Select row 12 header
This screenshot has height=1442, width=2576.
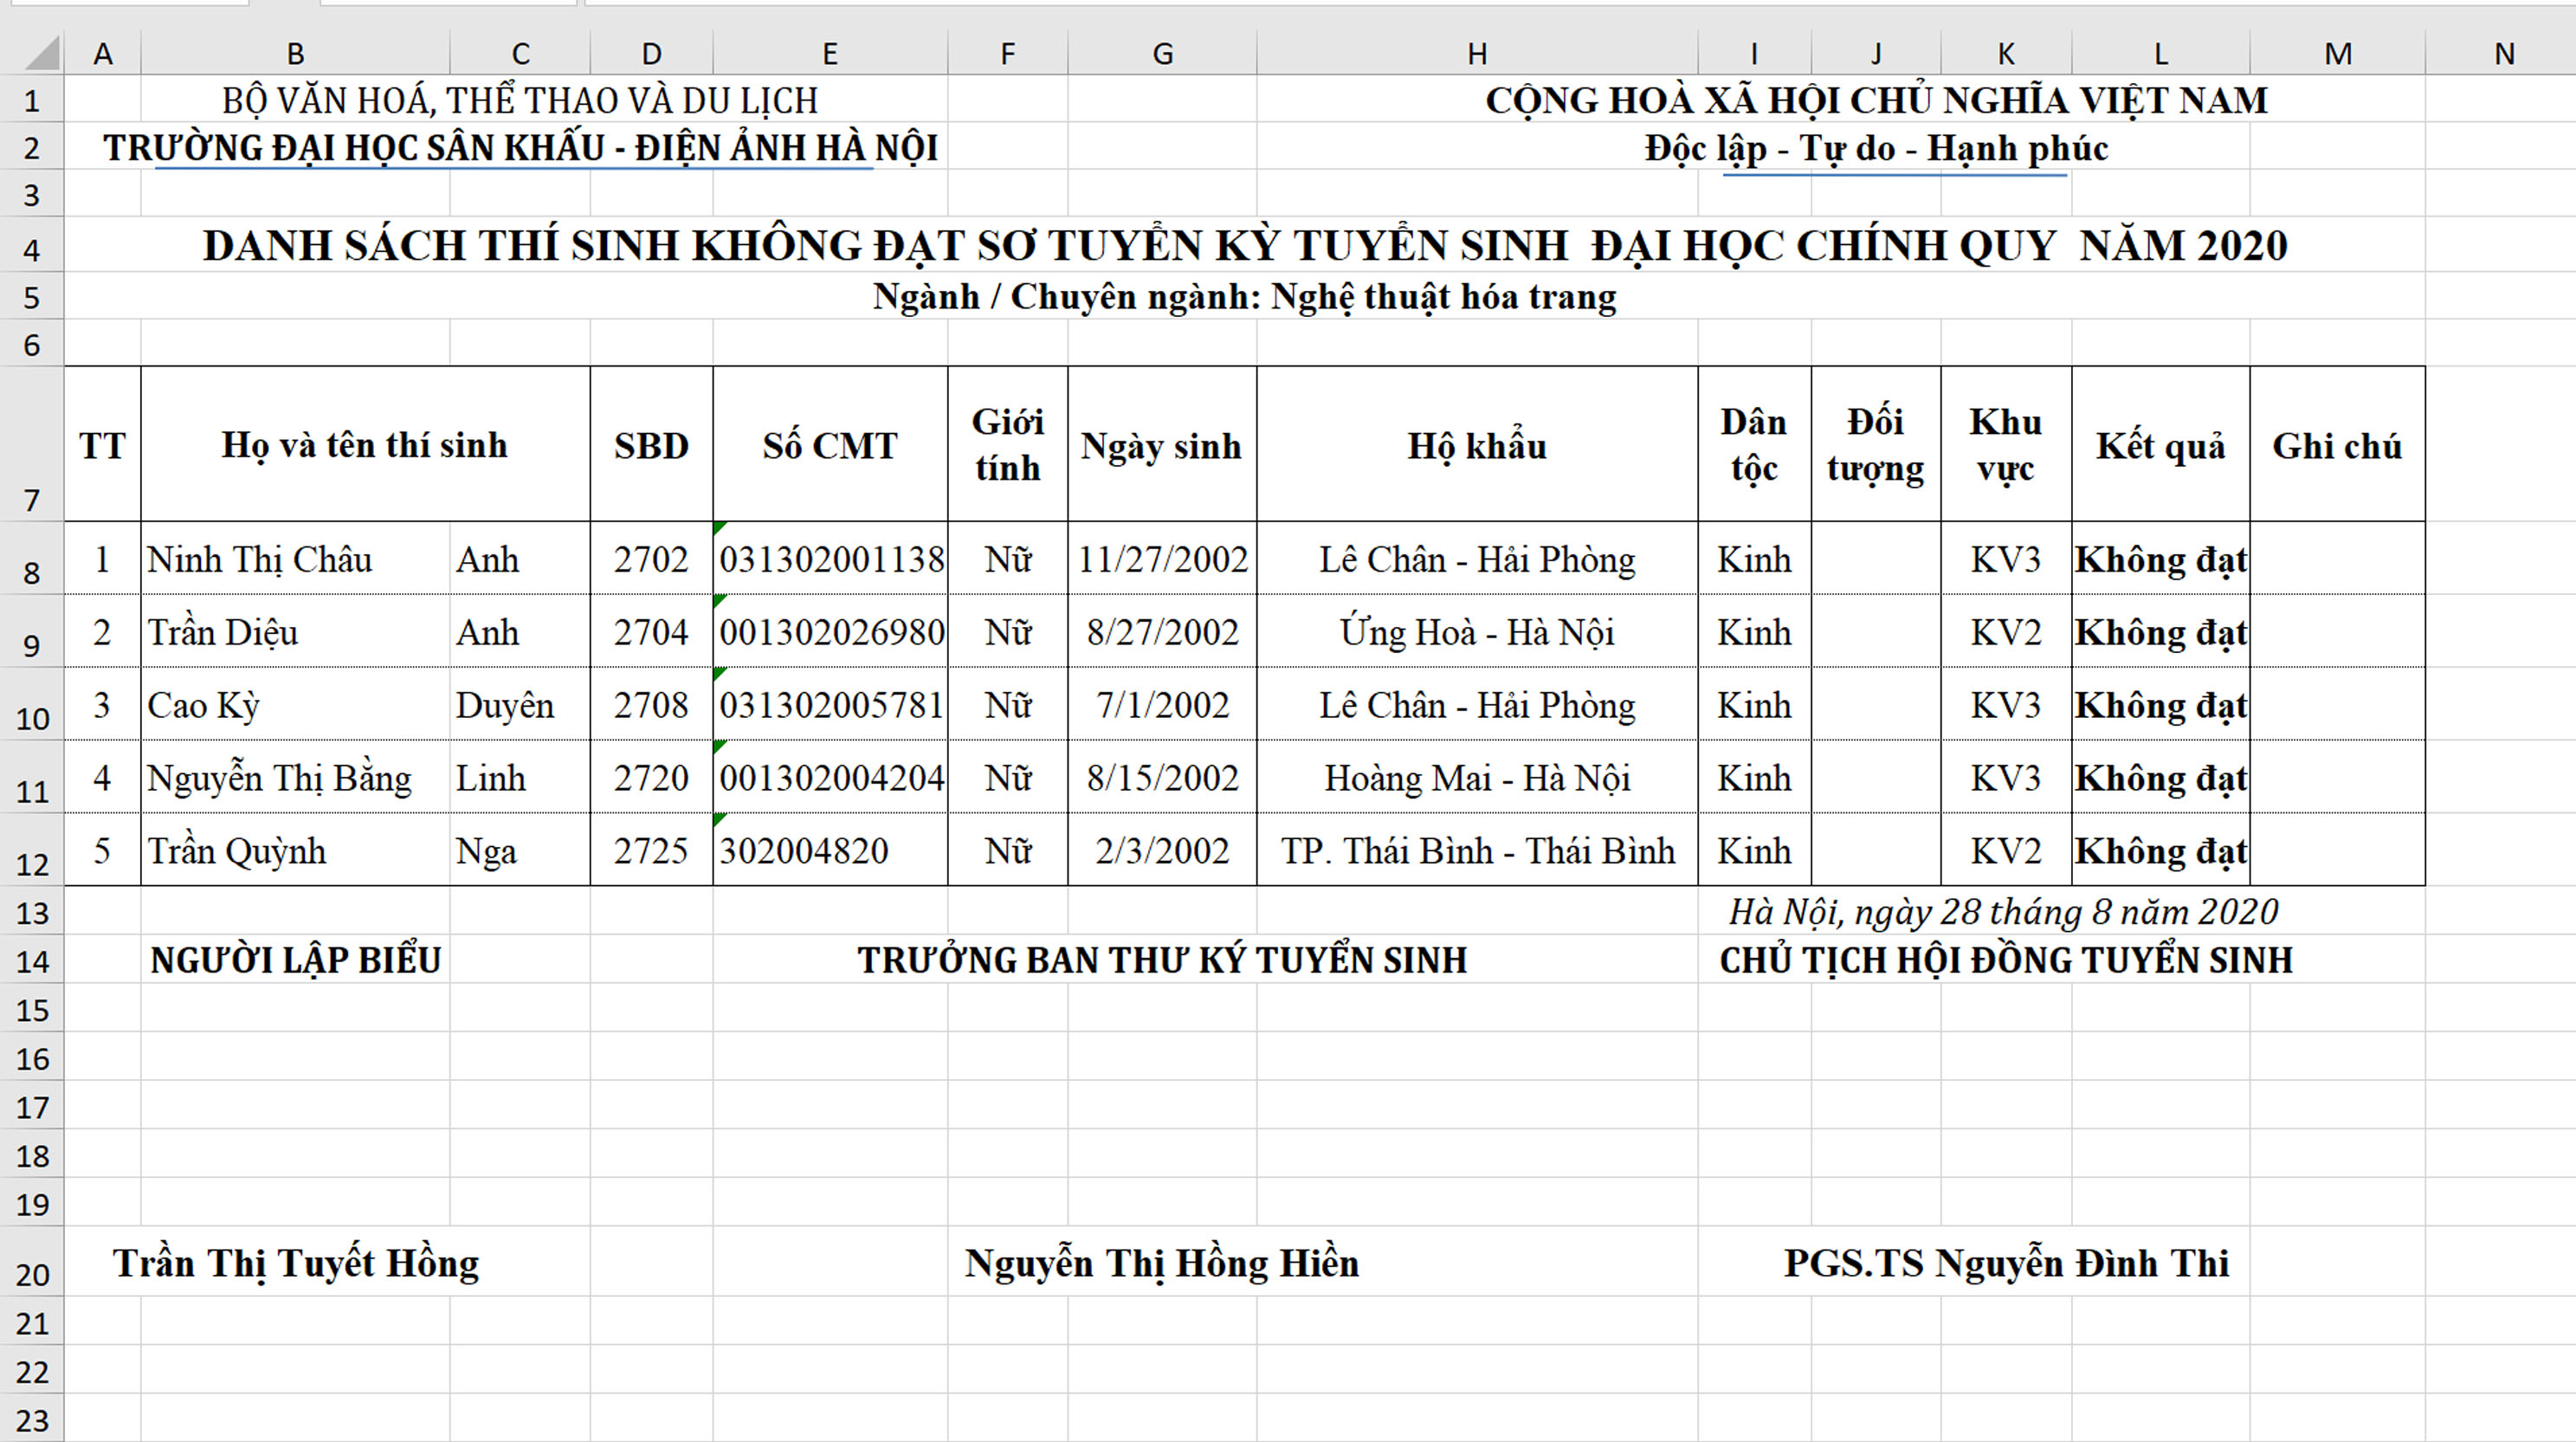tap(32, 850)
